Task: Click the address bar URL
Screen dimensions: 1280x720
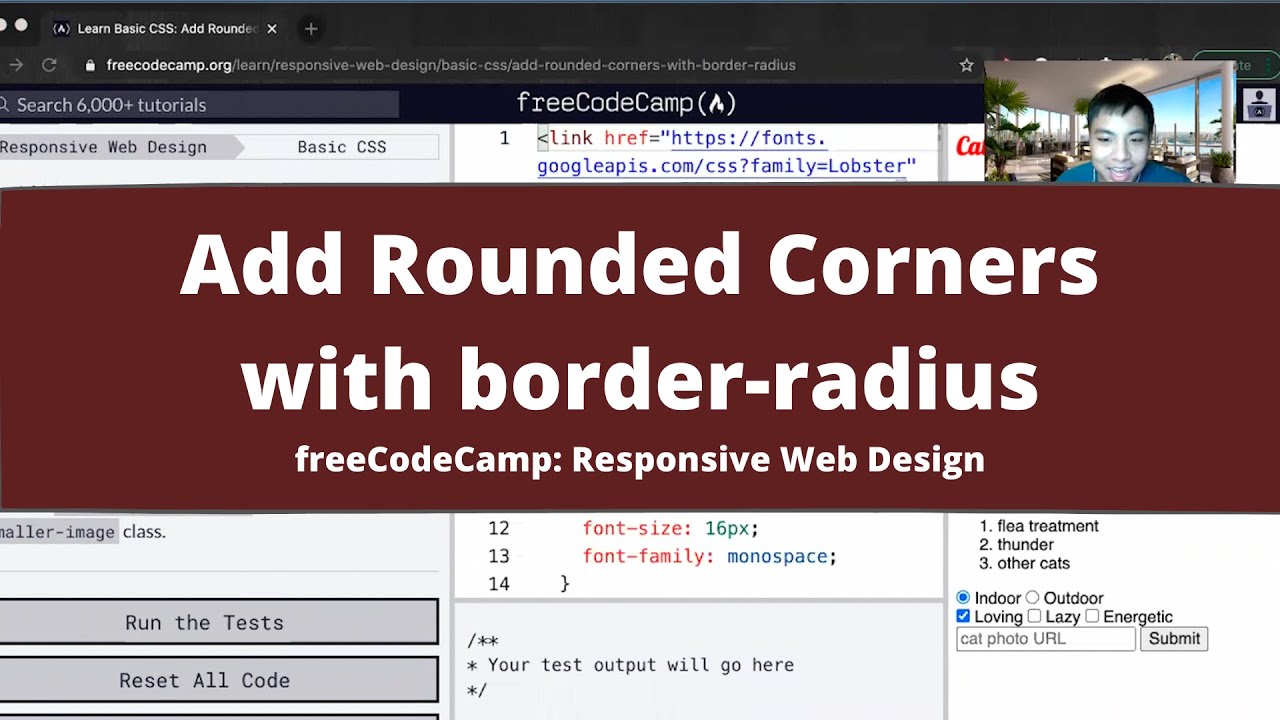Action: click(451, 65)
